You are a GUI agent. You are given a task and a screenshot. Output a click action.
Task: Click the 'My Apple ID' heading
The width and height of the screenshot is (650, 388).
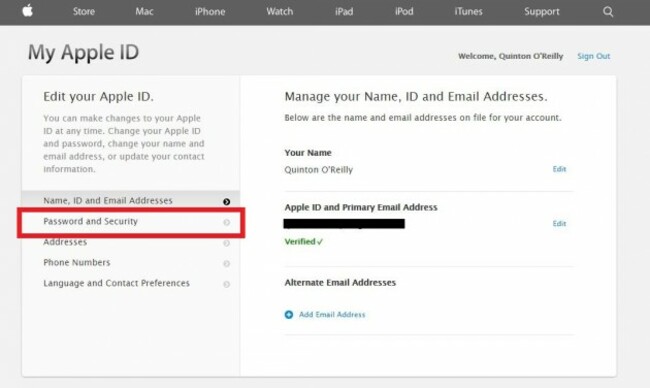point(83,53)
